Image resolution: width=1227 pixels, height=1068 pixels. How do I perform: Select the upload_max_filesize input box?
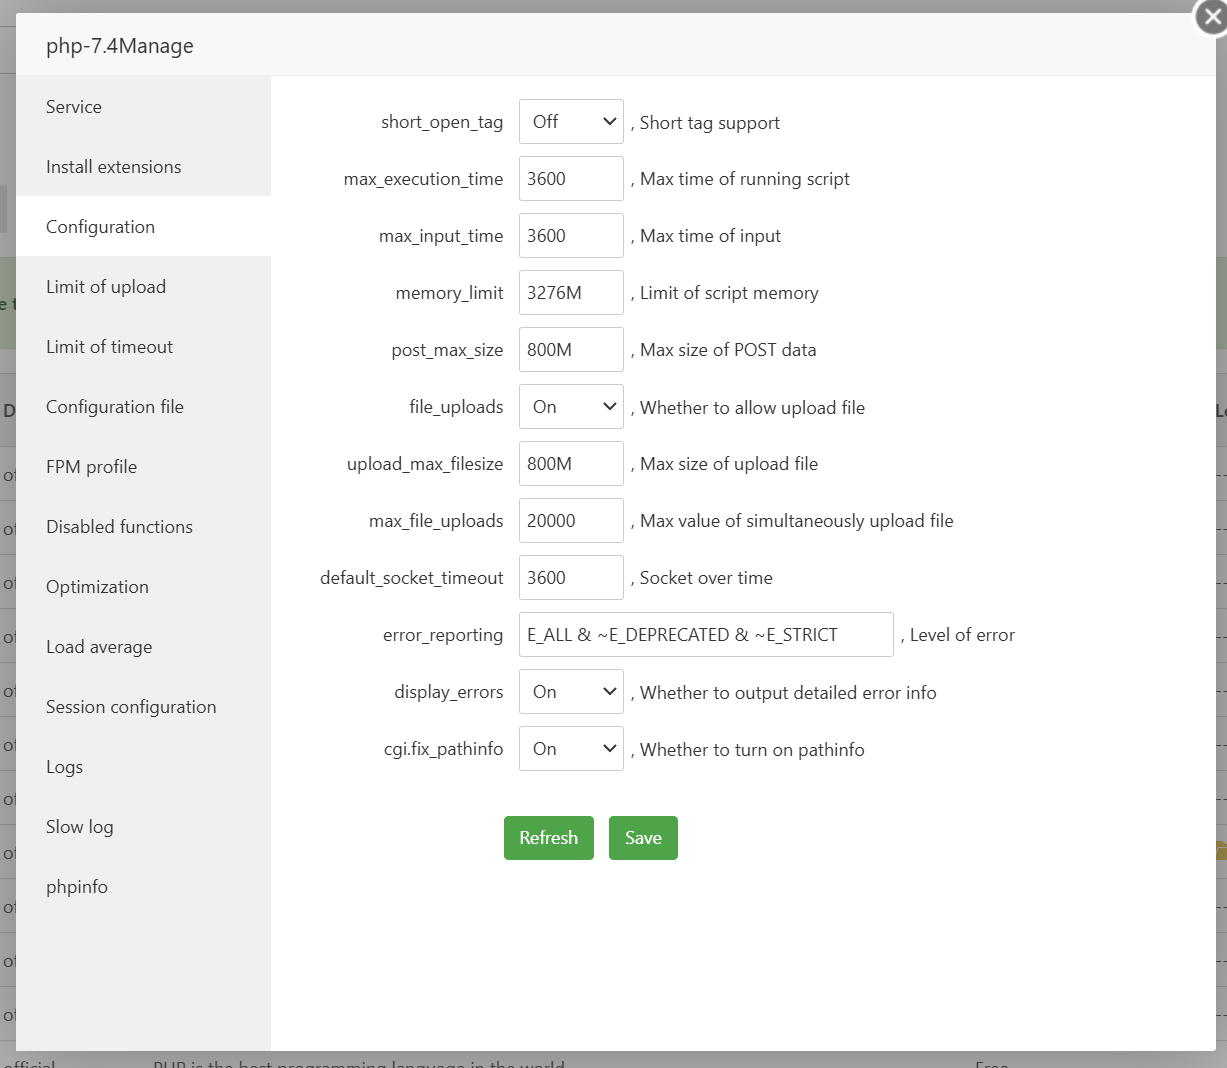click(x=571, y=464)
